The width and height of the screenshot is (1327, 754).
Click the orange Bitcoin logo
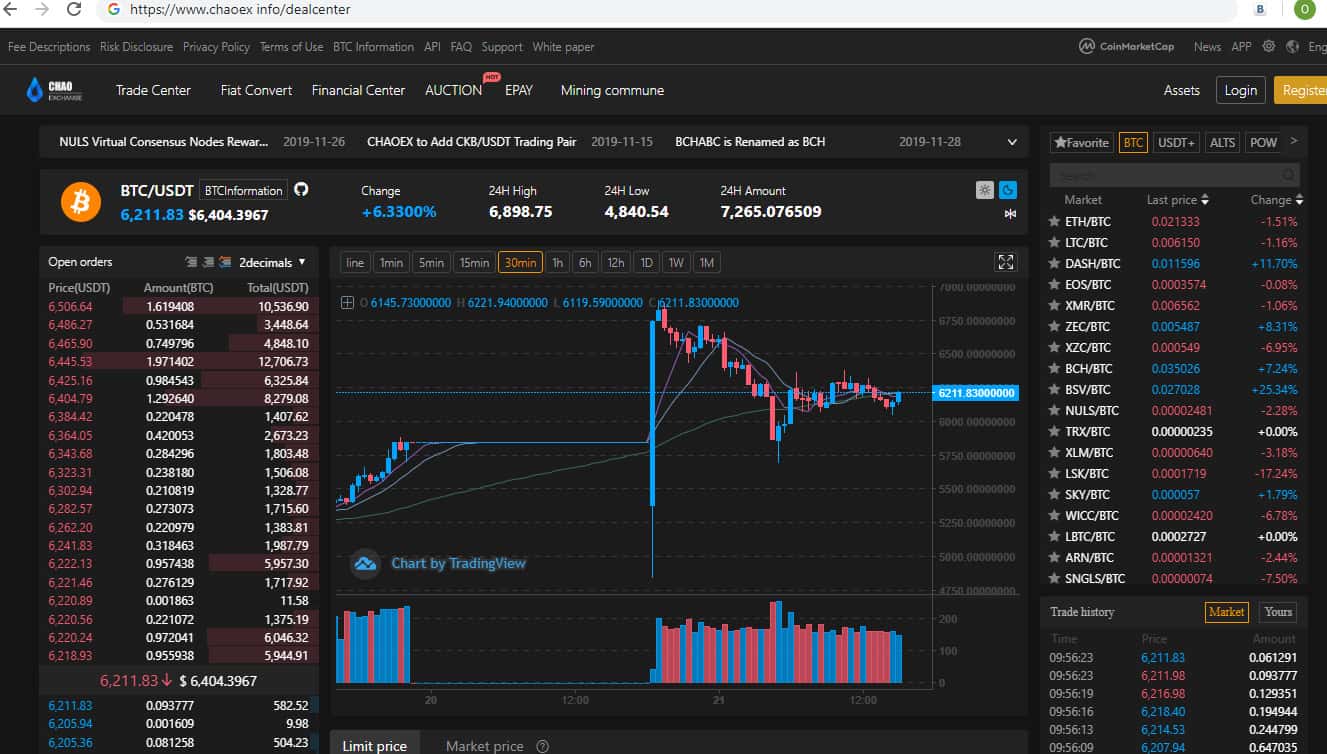point(81,202)
